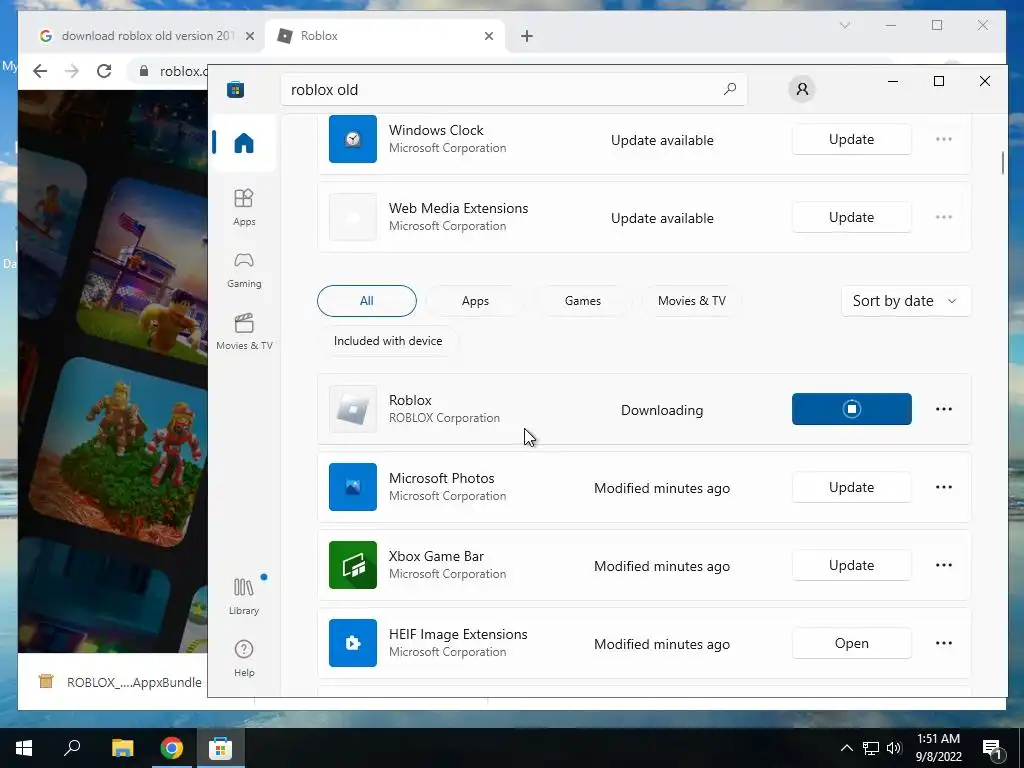
Task: Show hidden system tray icons
Action: coord(846,748)
